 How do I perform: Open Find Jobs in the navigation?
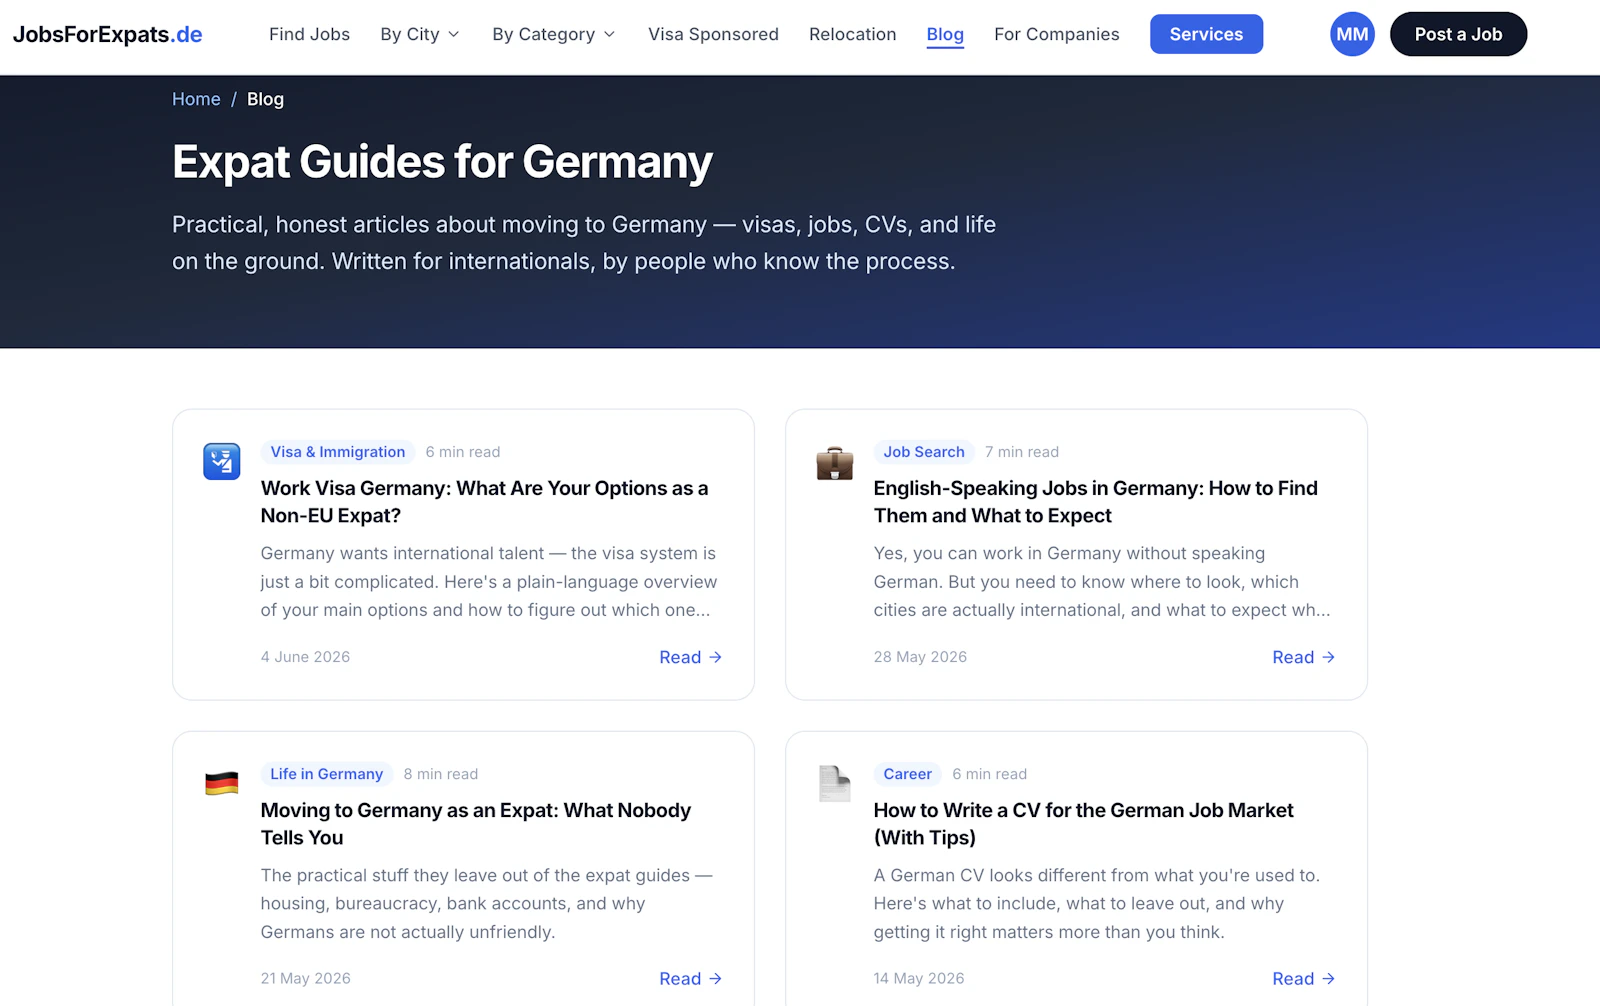point(309,34)
